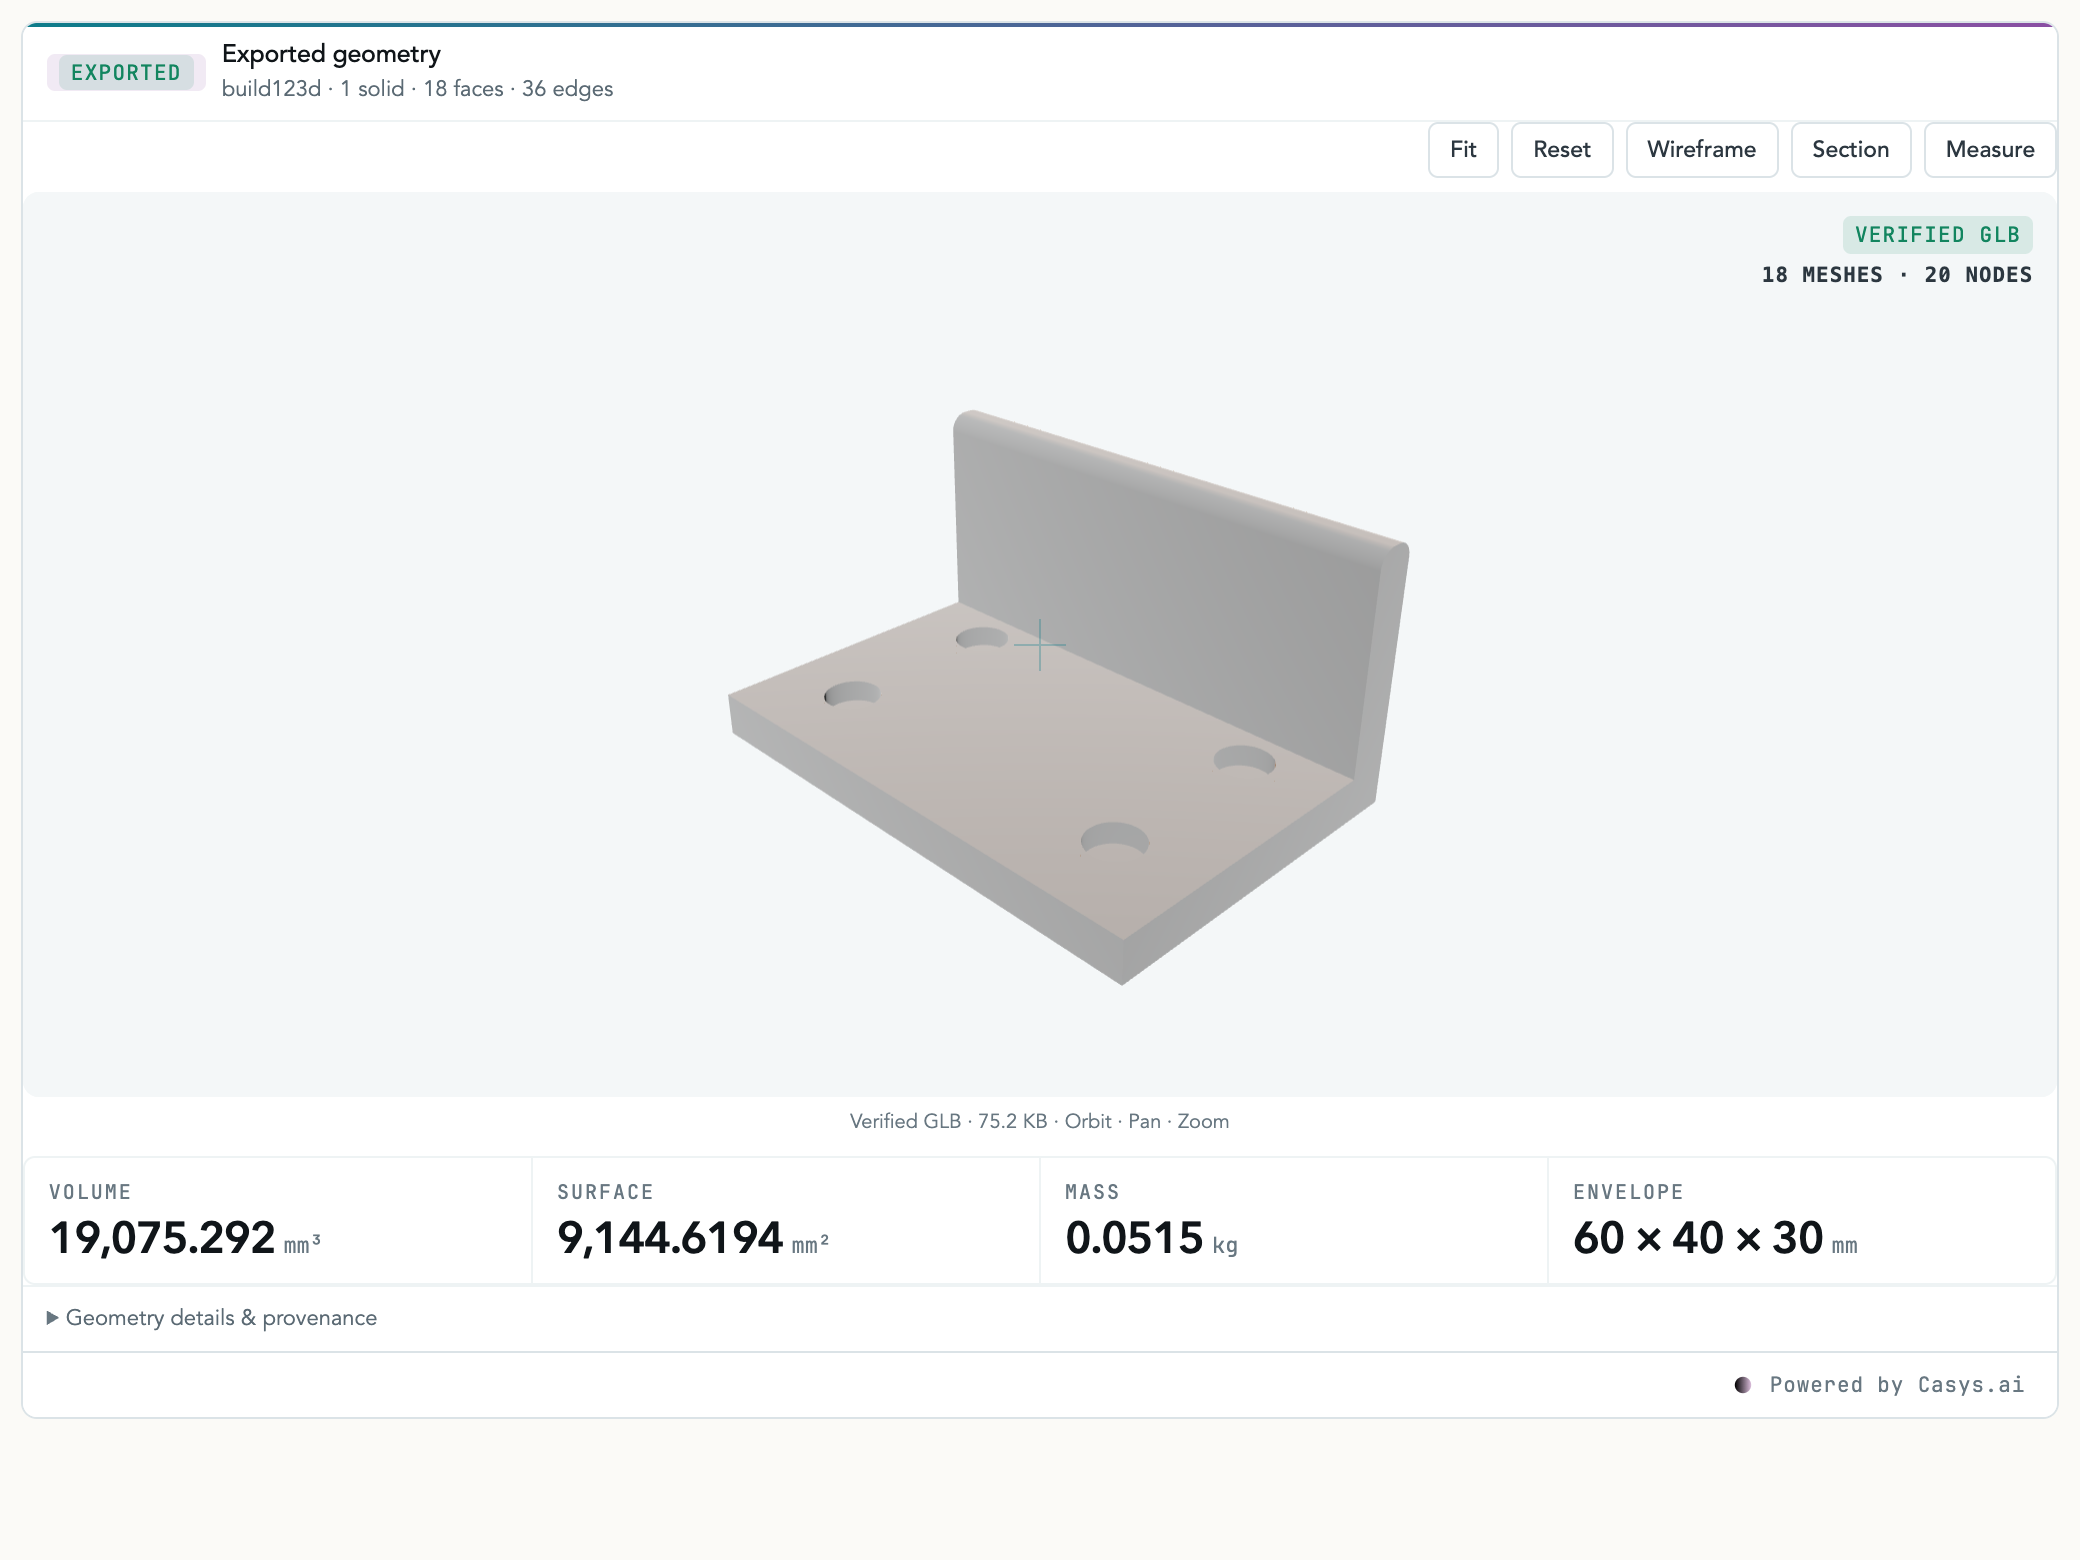
Task: Click the crosshair orbit center marker
Action: point(1040,645)
